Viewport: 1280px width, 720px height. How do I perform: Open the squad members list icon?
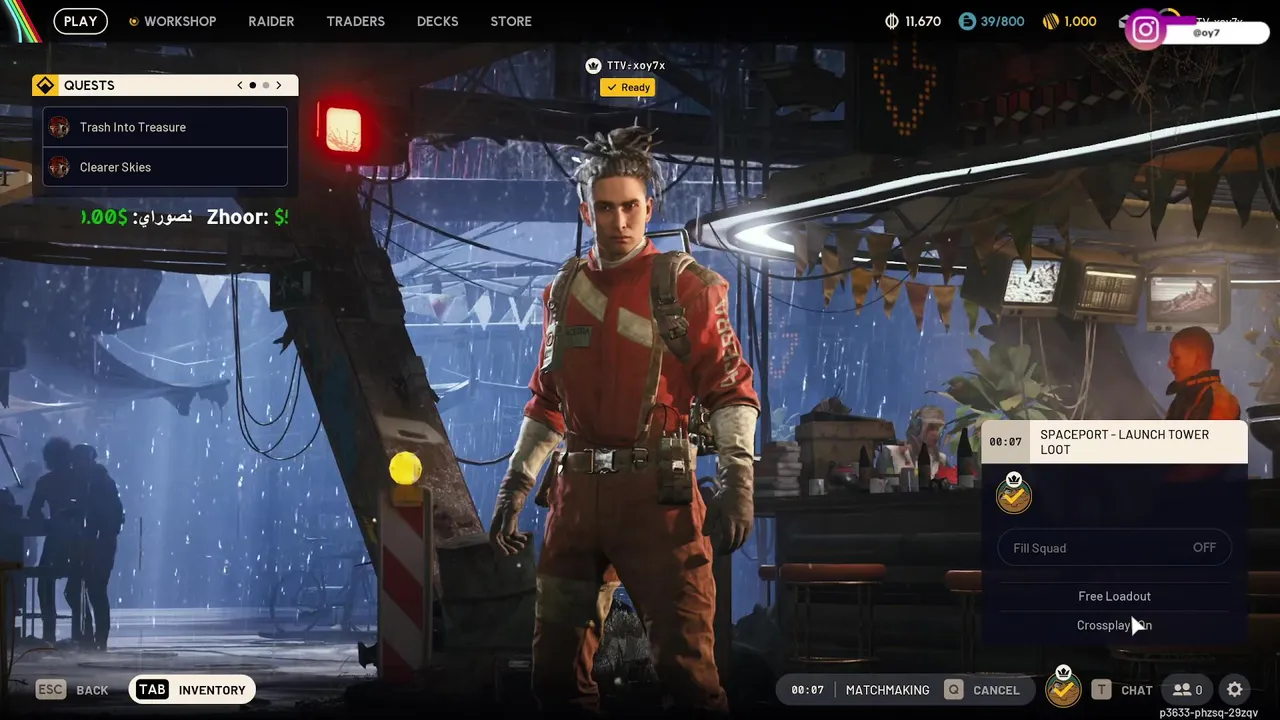click(1188, 690)
